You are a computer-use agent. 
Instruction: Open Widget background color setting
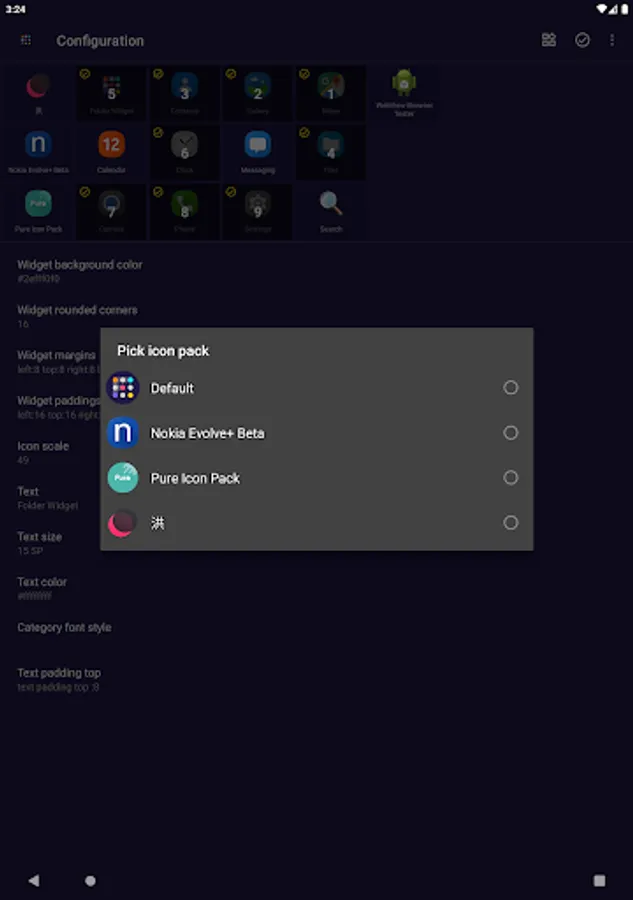[316, 271]
